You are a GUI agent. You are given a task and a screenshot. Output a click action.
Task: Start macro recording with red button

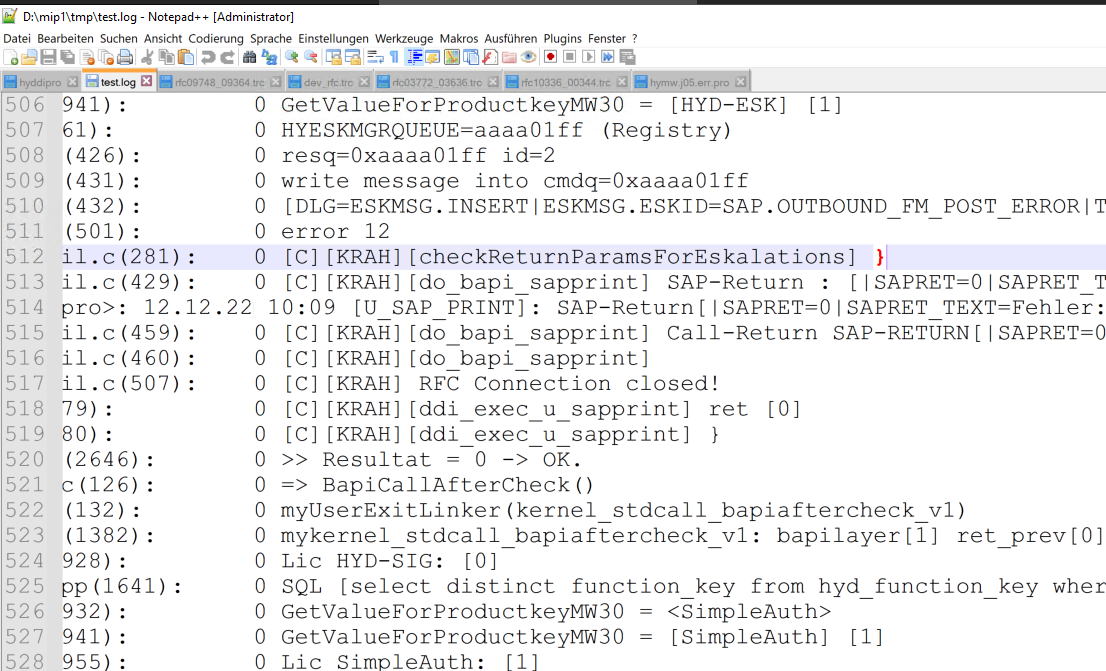[551, 57]
